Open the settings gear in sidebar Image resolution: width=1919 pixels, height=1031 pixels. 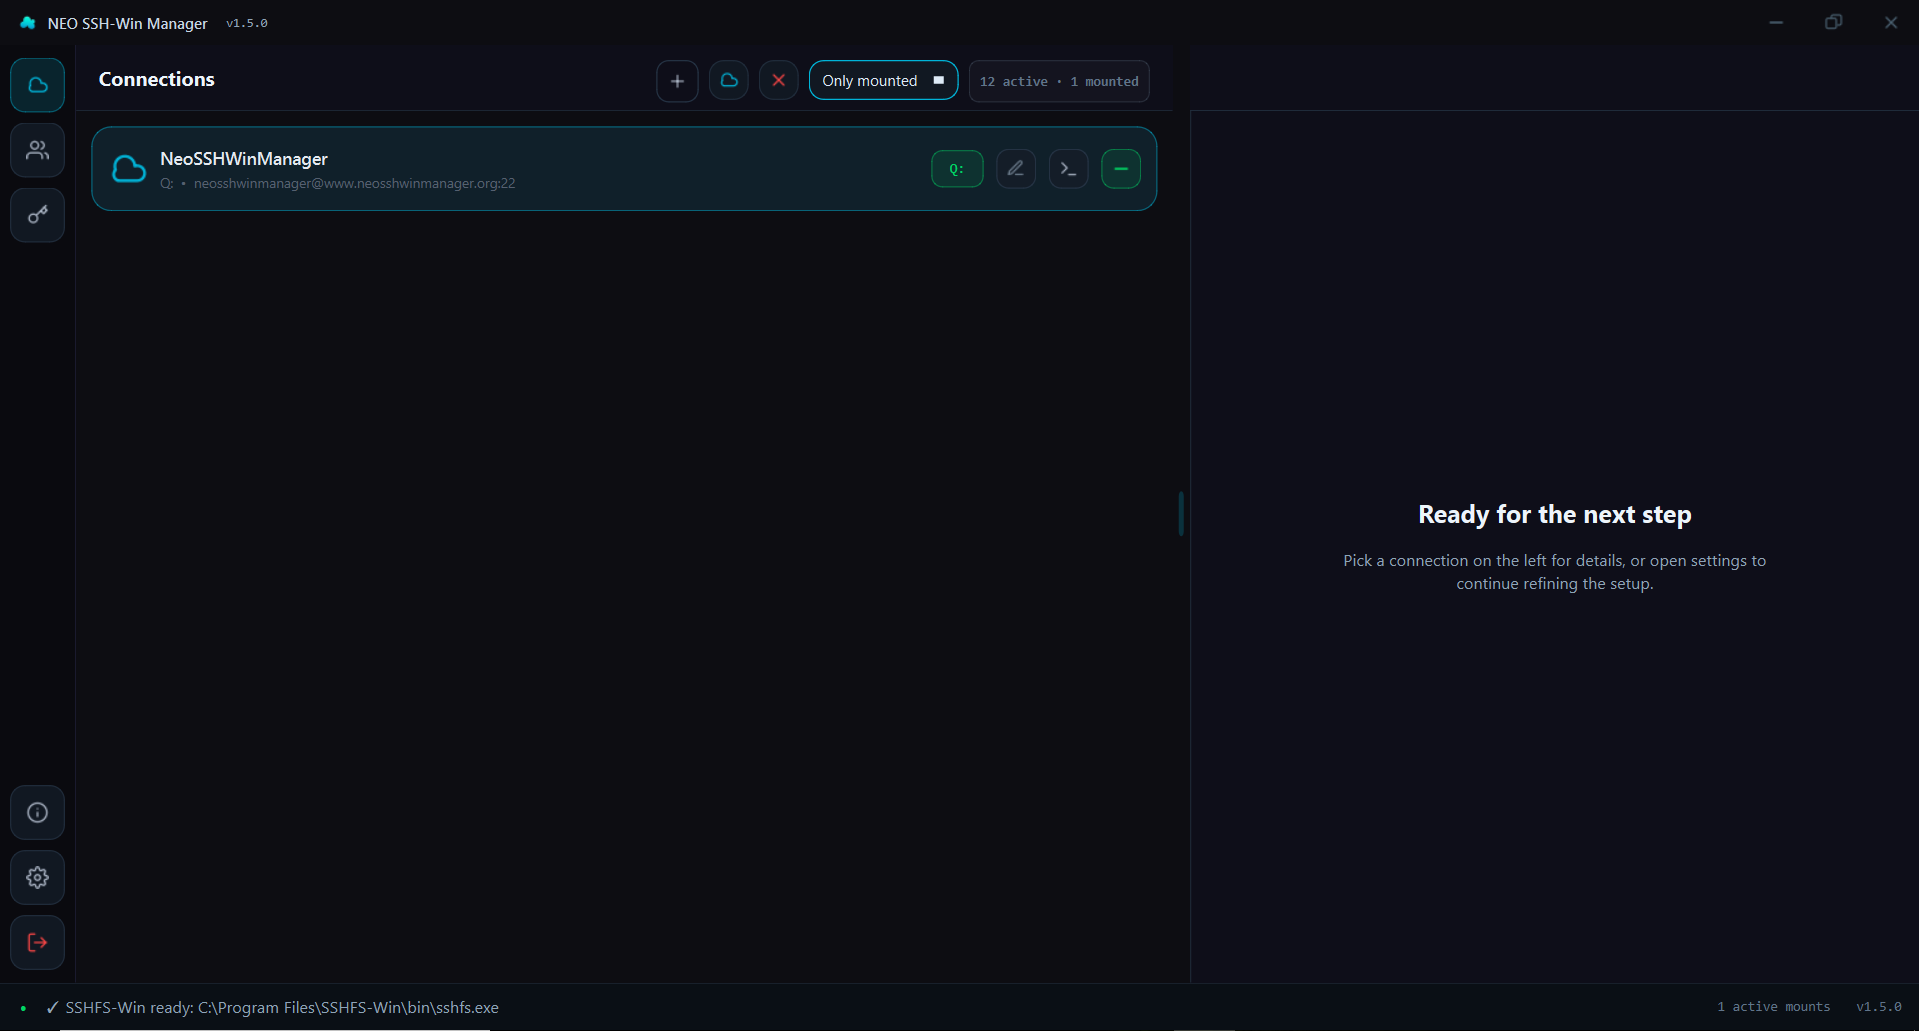pyautogui.click(x=38, y=877)
